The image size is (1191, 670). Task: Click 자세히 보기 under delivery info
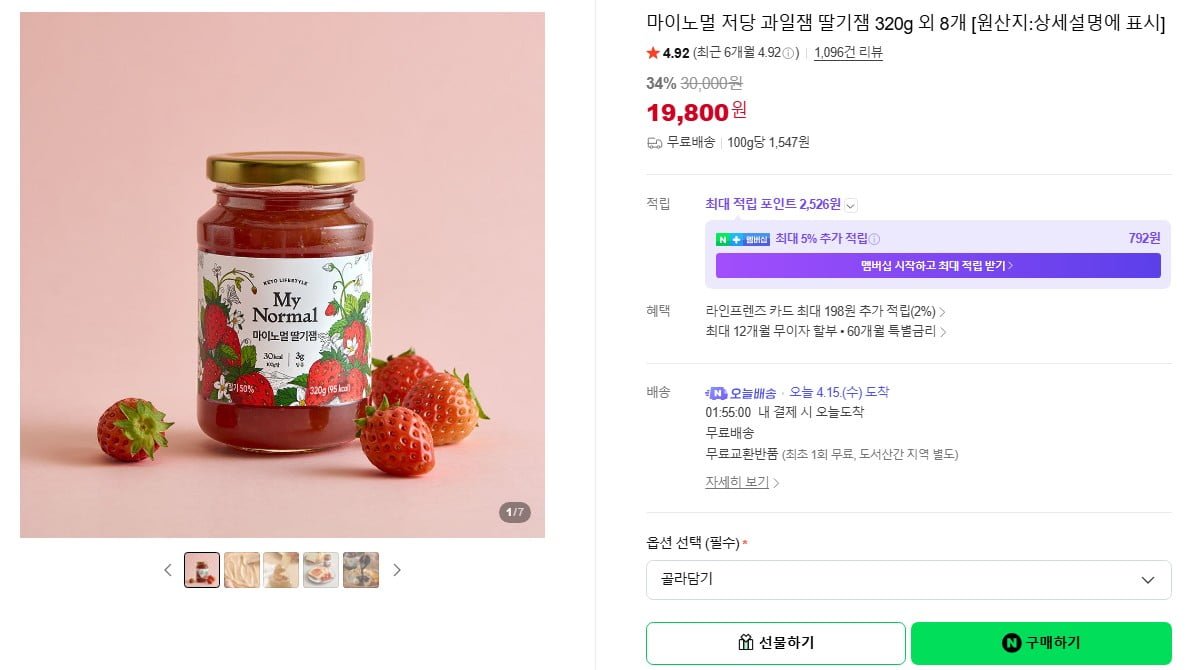pyautogui.click(x=741, y=482)
